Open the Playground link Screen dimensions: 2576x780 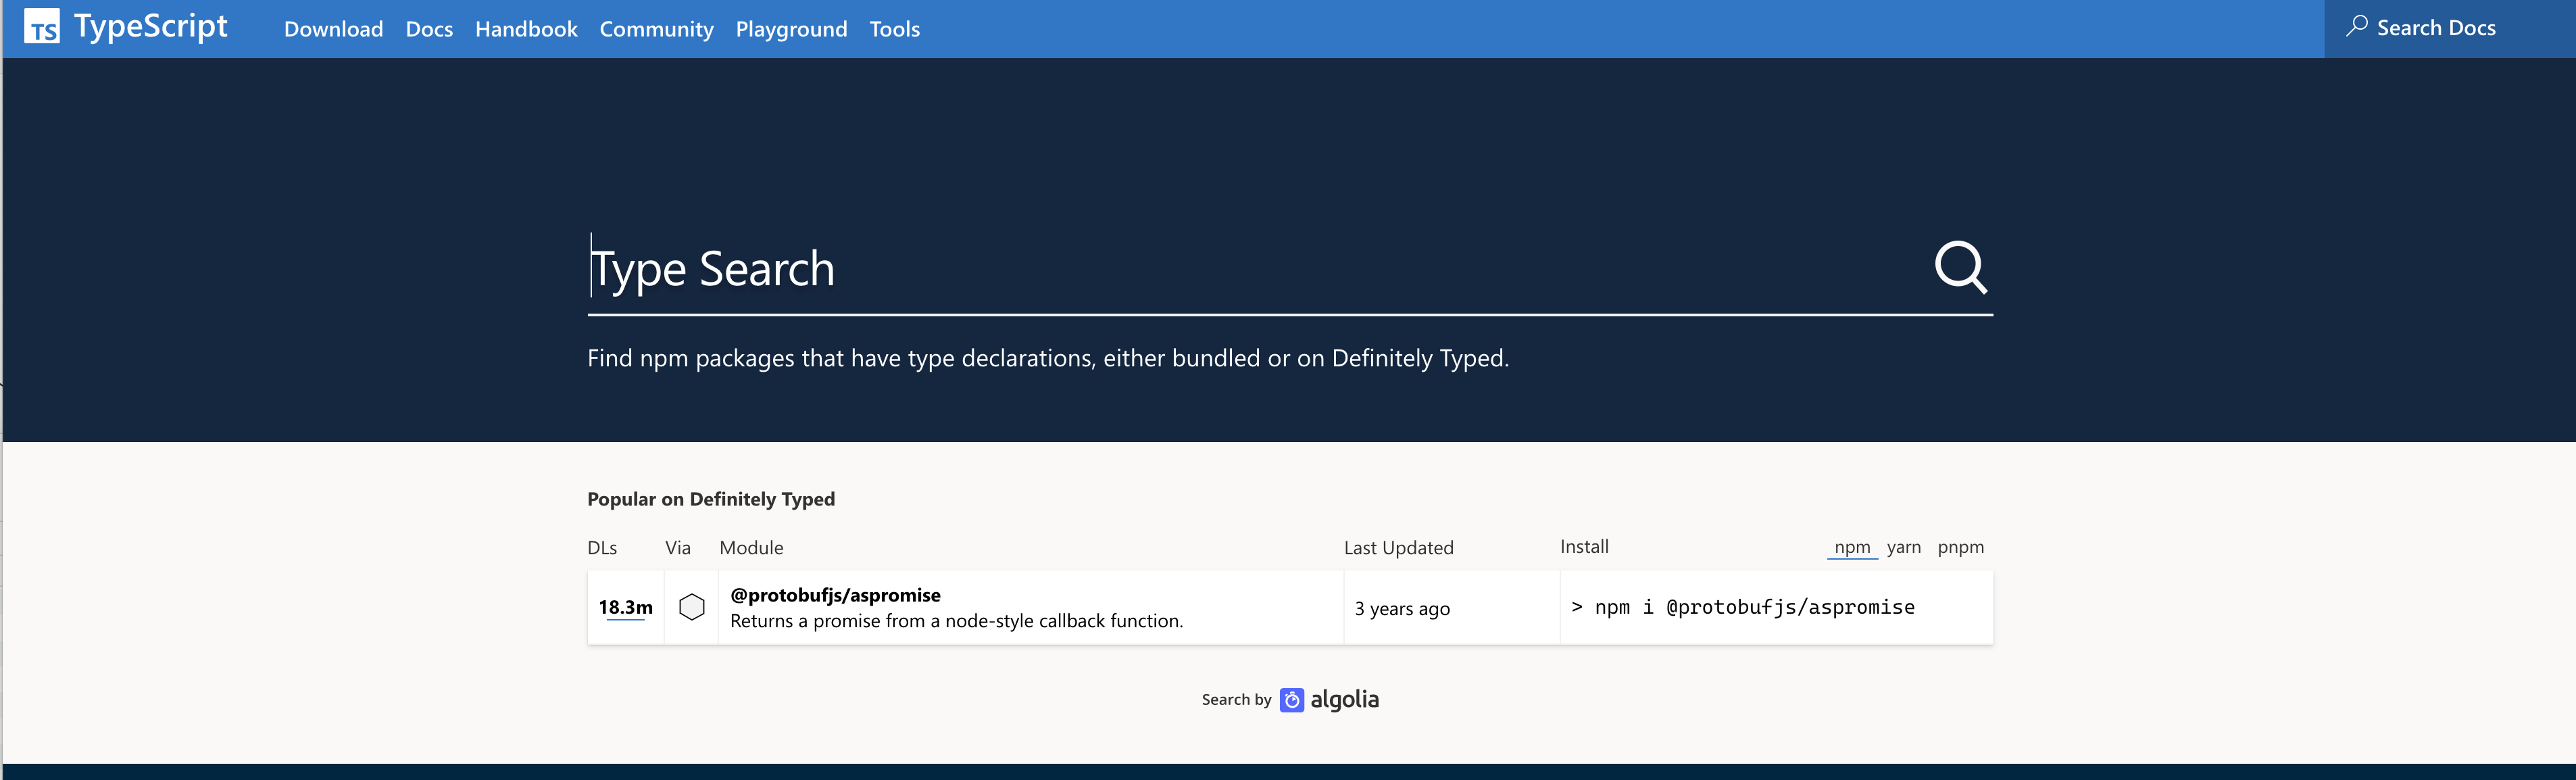(x=791, y=29)
